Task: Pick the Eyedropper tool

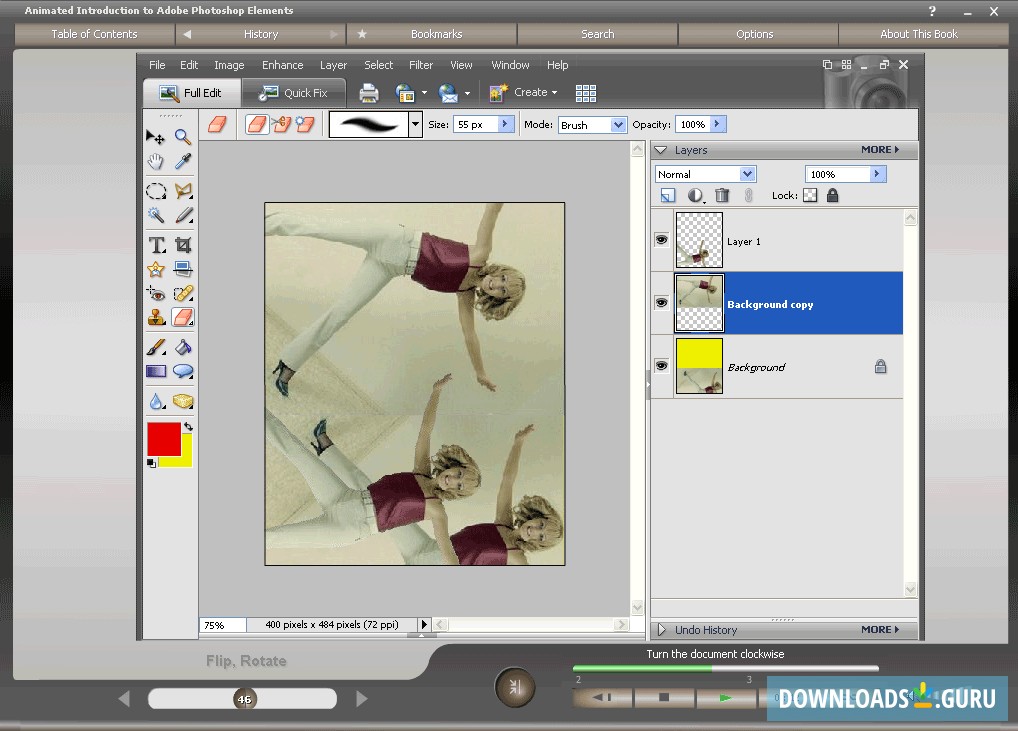Action: pos(183,161)
